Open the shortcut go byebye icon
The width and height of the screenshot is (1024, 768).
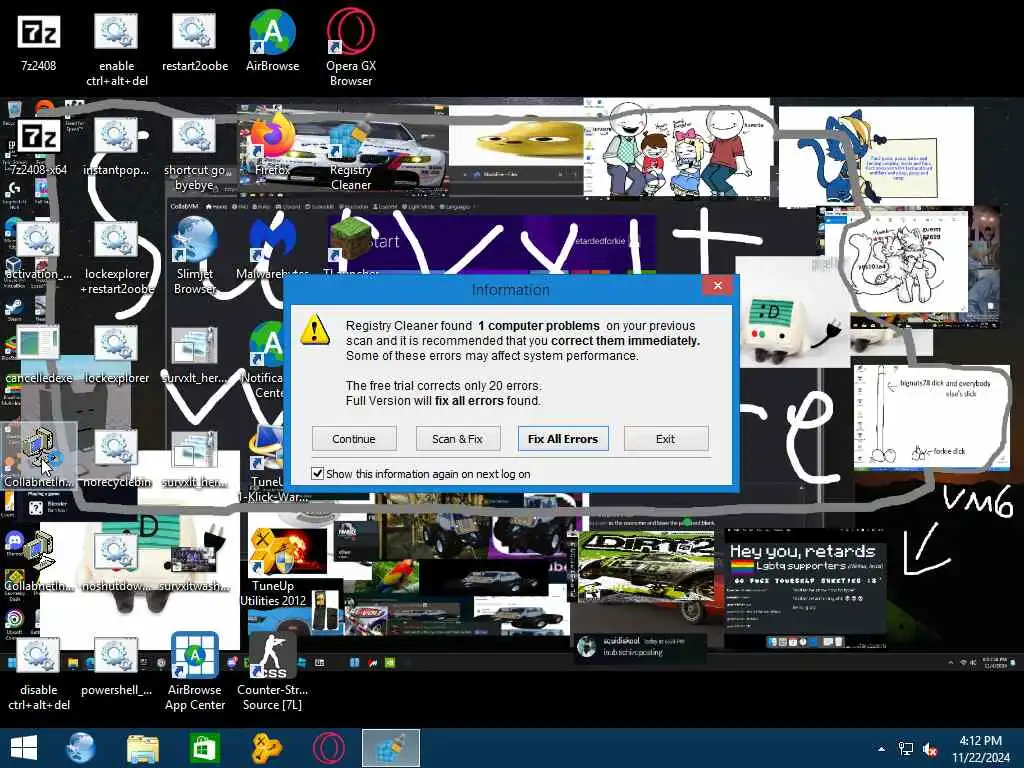pyautogui.click(x=195, y=154)
